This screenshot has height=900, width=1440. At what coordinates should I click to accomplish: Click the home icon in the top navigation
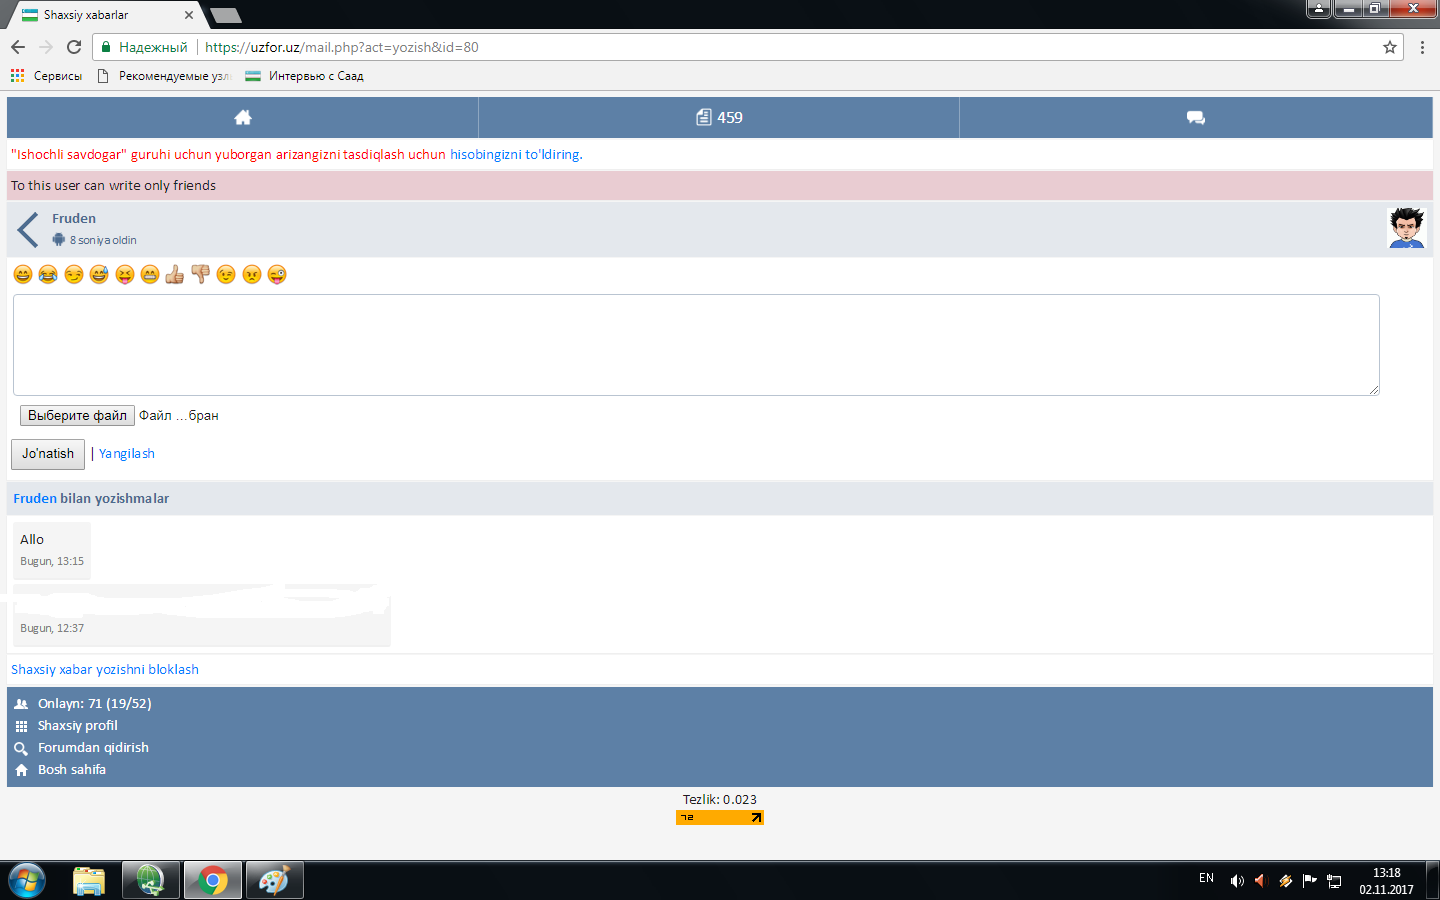pyautogui.click(x=242, y=118)
